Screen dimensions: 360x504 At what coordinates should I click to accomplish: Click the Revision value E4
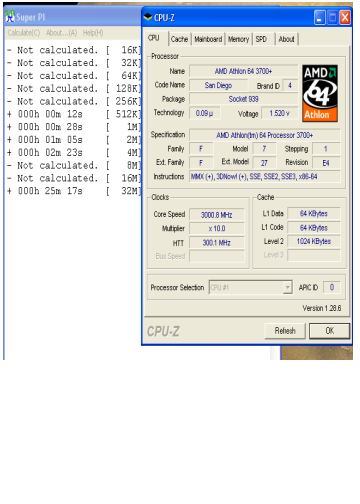(326, 163)
